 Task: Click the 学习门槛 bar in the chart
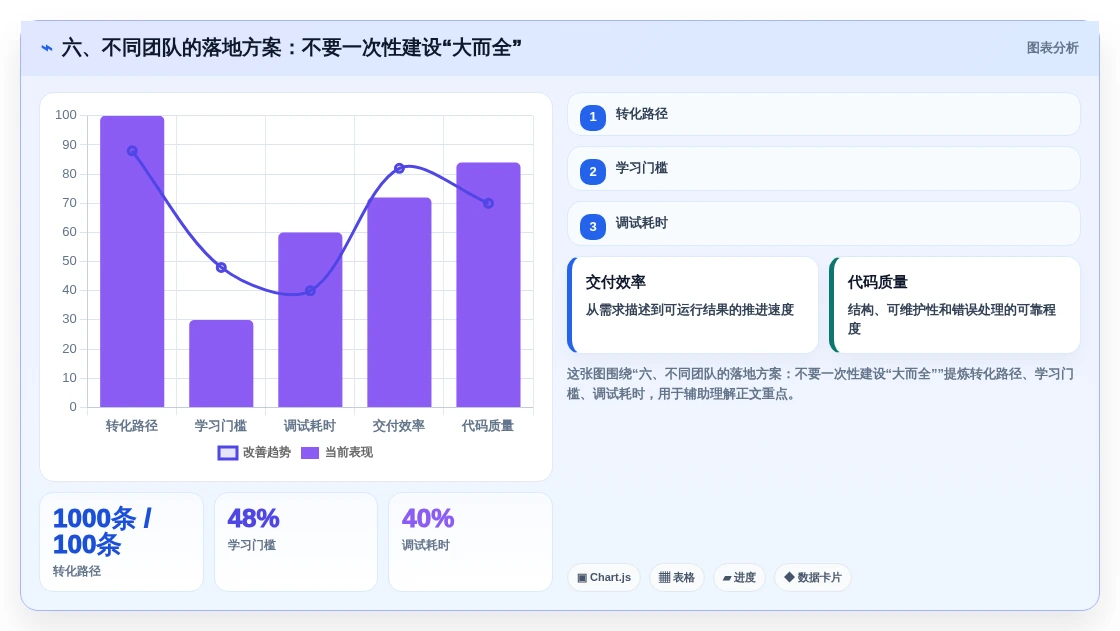221,364
